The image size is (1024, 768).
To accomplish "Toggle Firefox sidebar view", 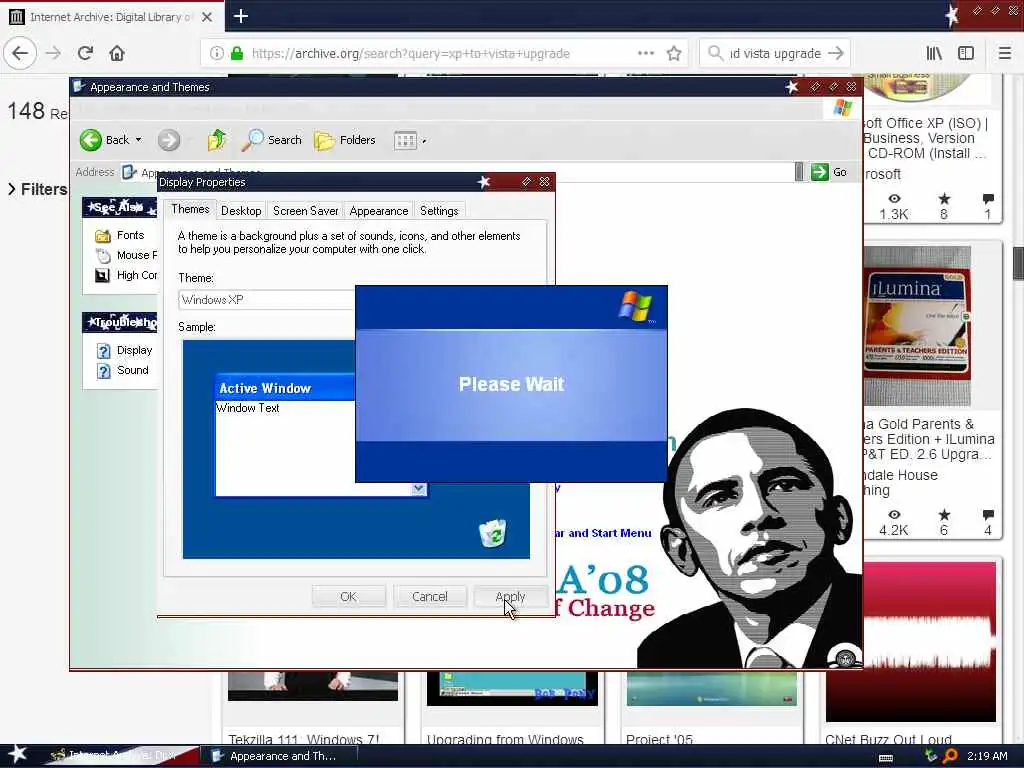I will (x=966, y=54).
